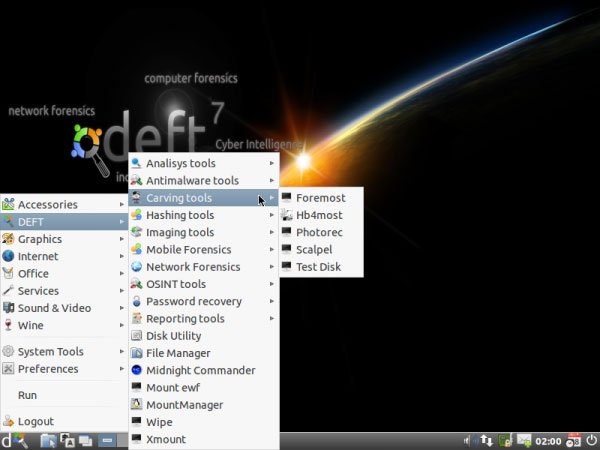Click the Logout icon

point(8,421)
